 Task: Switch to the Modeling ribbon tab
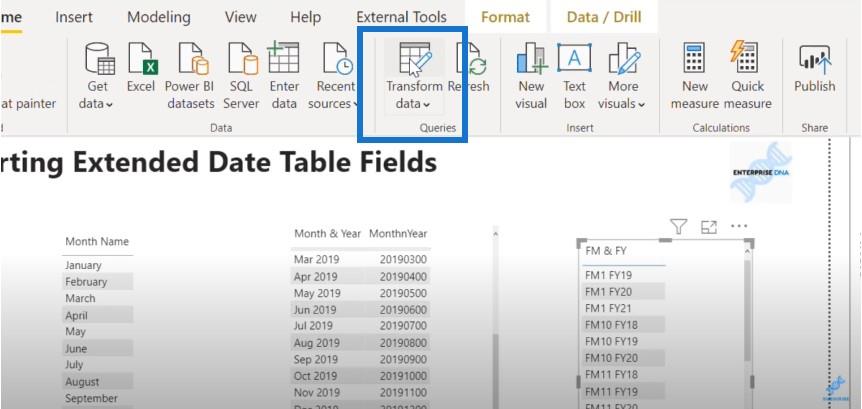pos(158,17)
